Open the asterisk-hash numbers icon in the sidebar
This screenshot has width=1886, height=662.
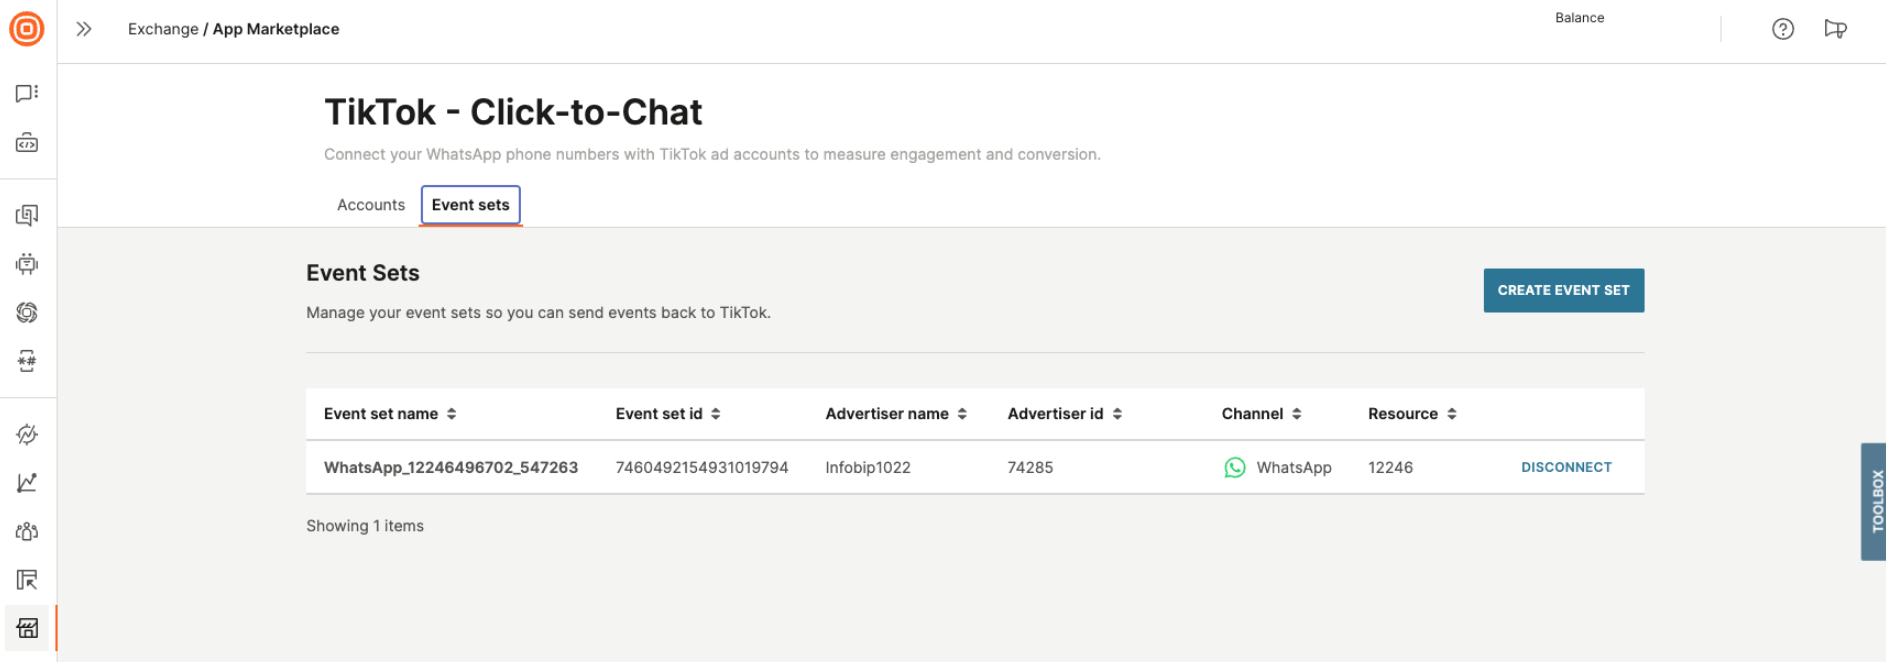pyautogui.click(x=27, y=361)
